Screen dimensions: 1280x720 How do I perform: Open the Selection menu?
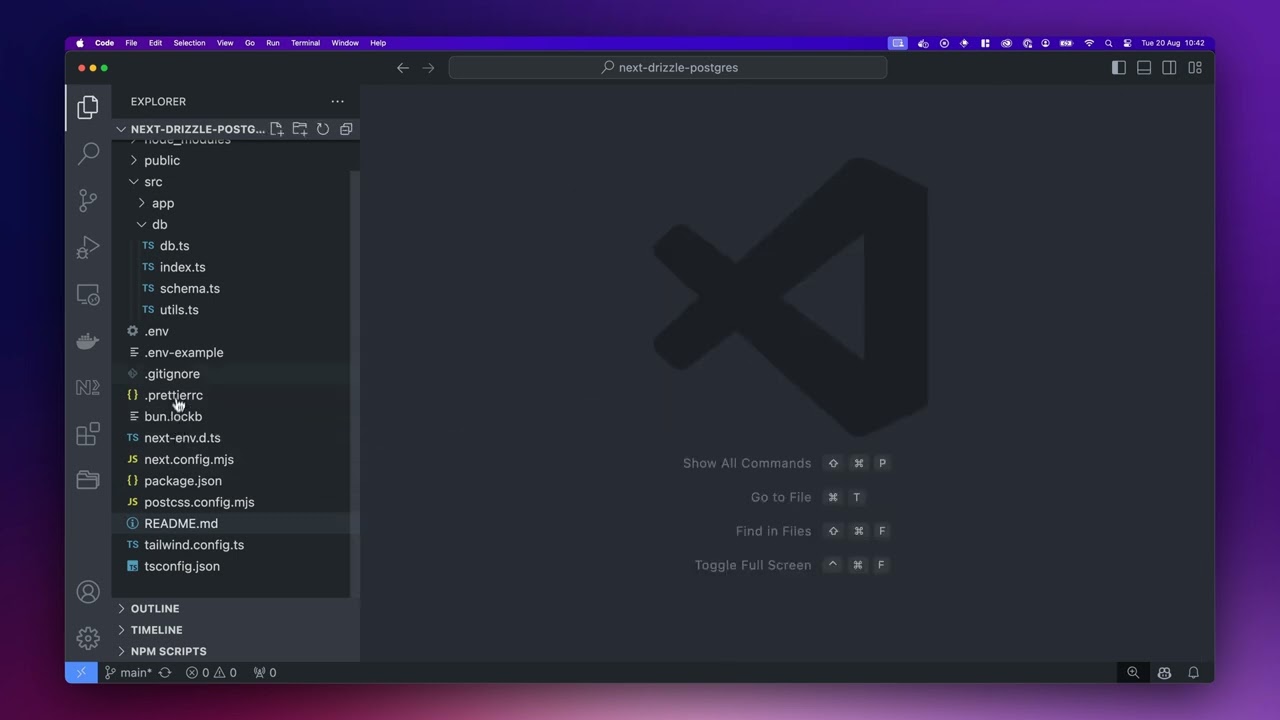[189, 43]
